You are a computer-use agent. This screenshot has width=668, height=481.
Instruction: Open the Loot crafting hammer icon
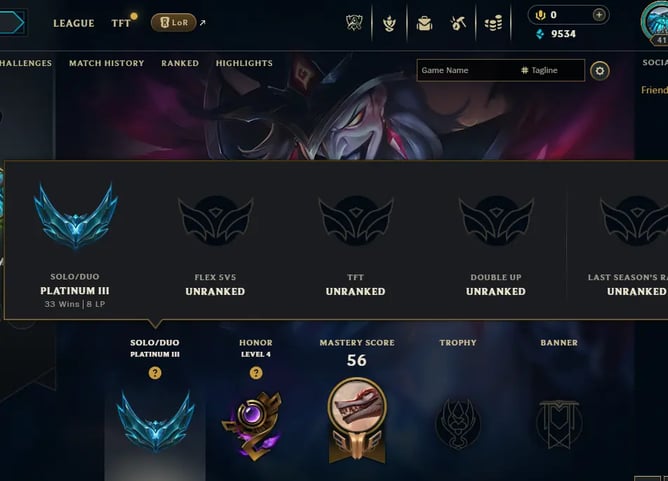pyautogui.click(x=458, y=23)
